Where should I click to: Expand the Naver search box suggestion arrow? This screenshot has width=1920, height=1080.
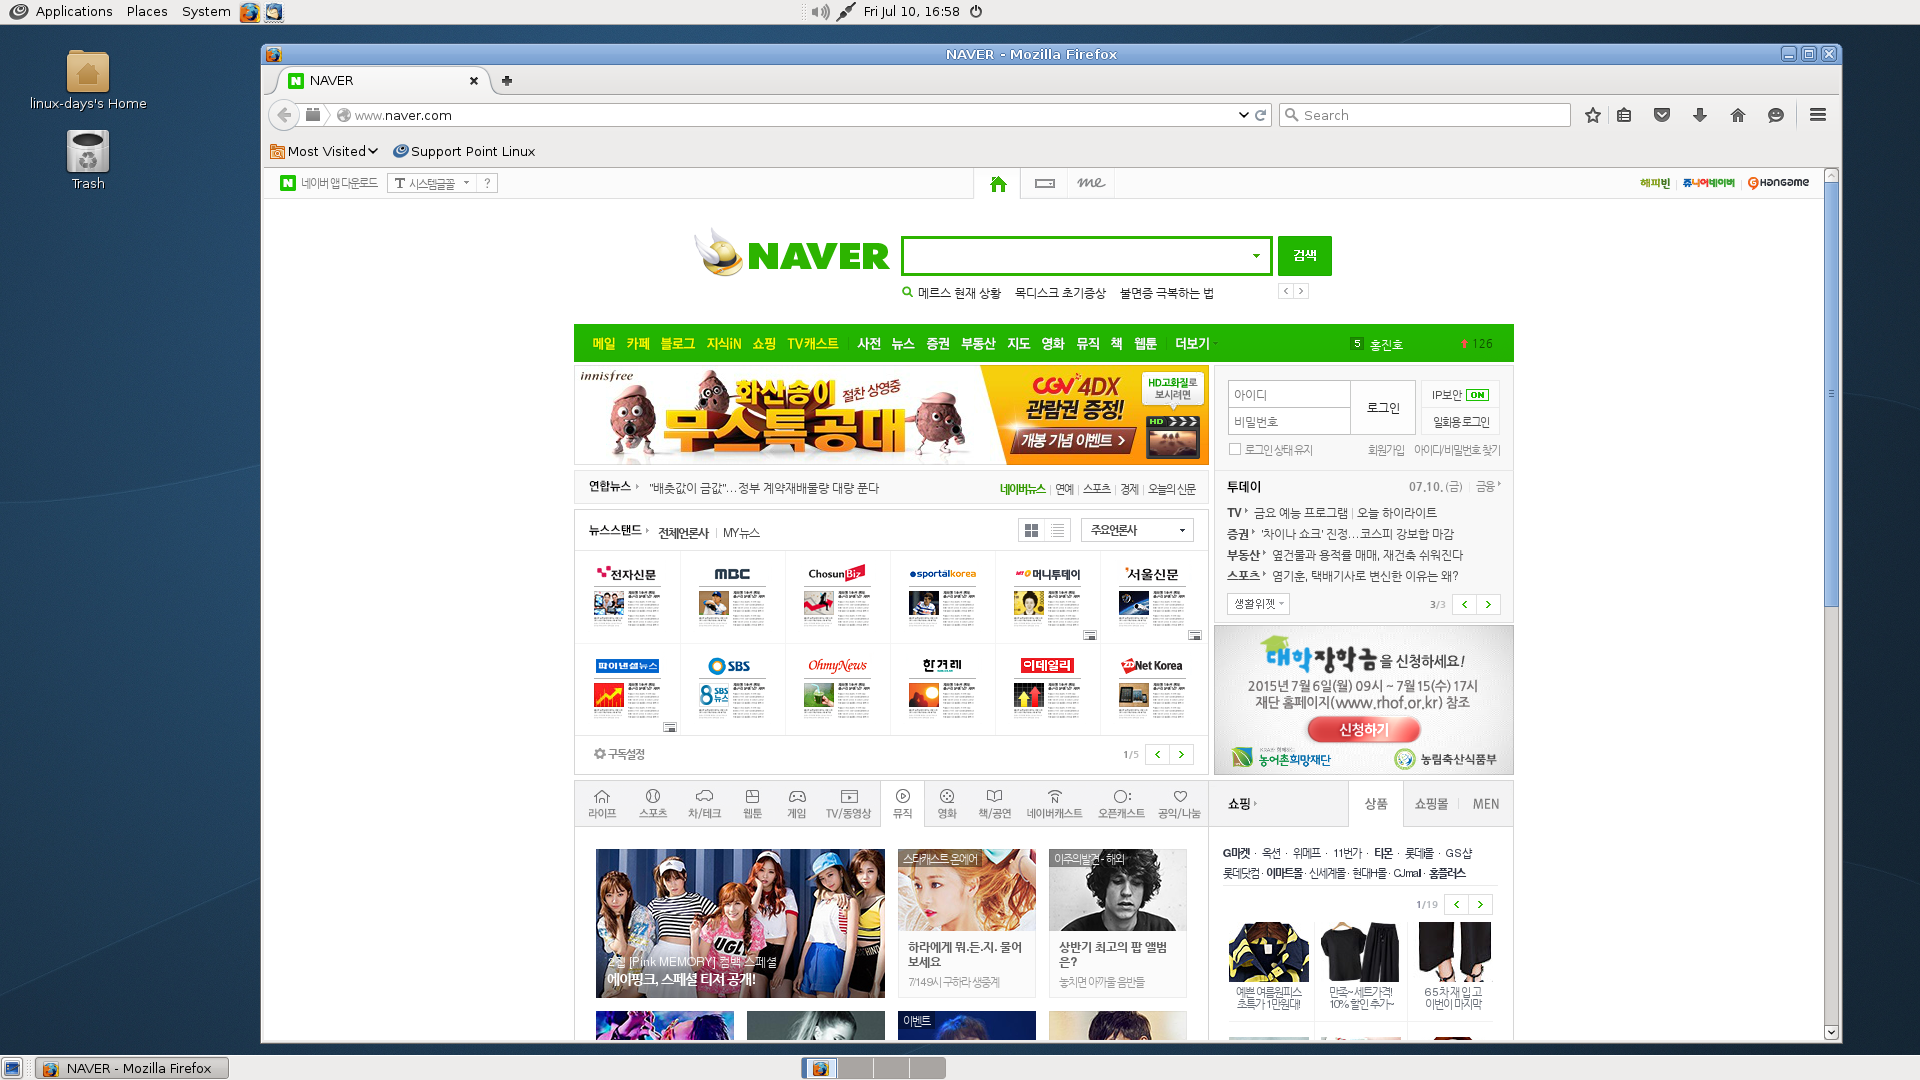1256,256
